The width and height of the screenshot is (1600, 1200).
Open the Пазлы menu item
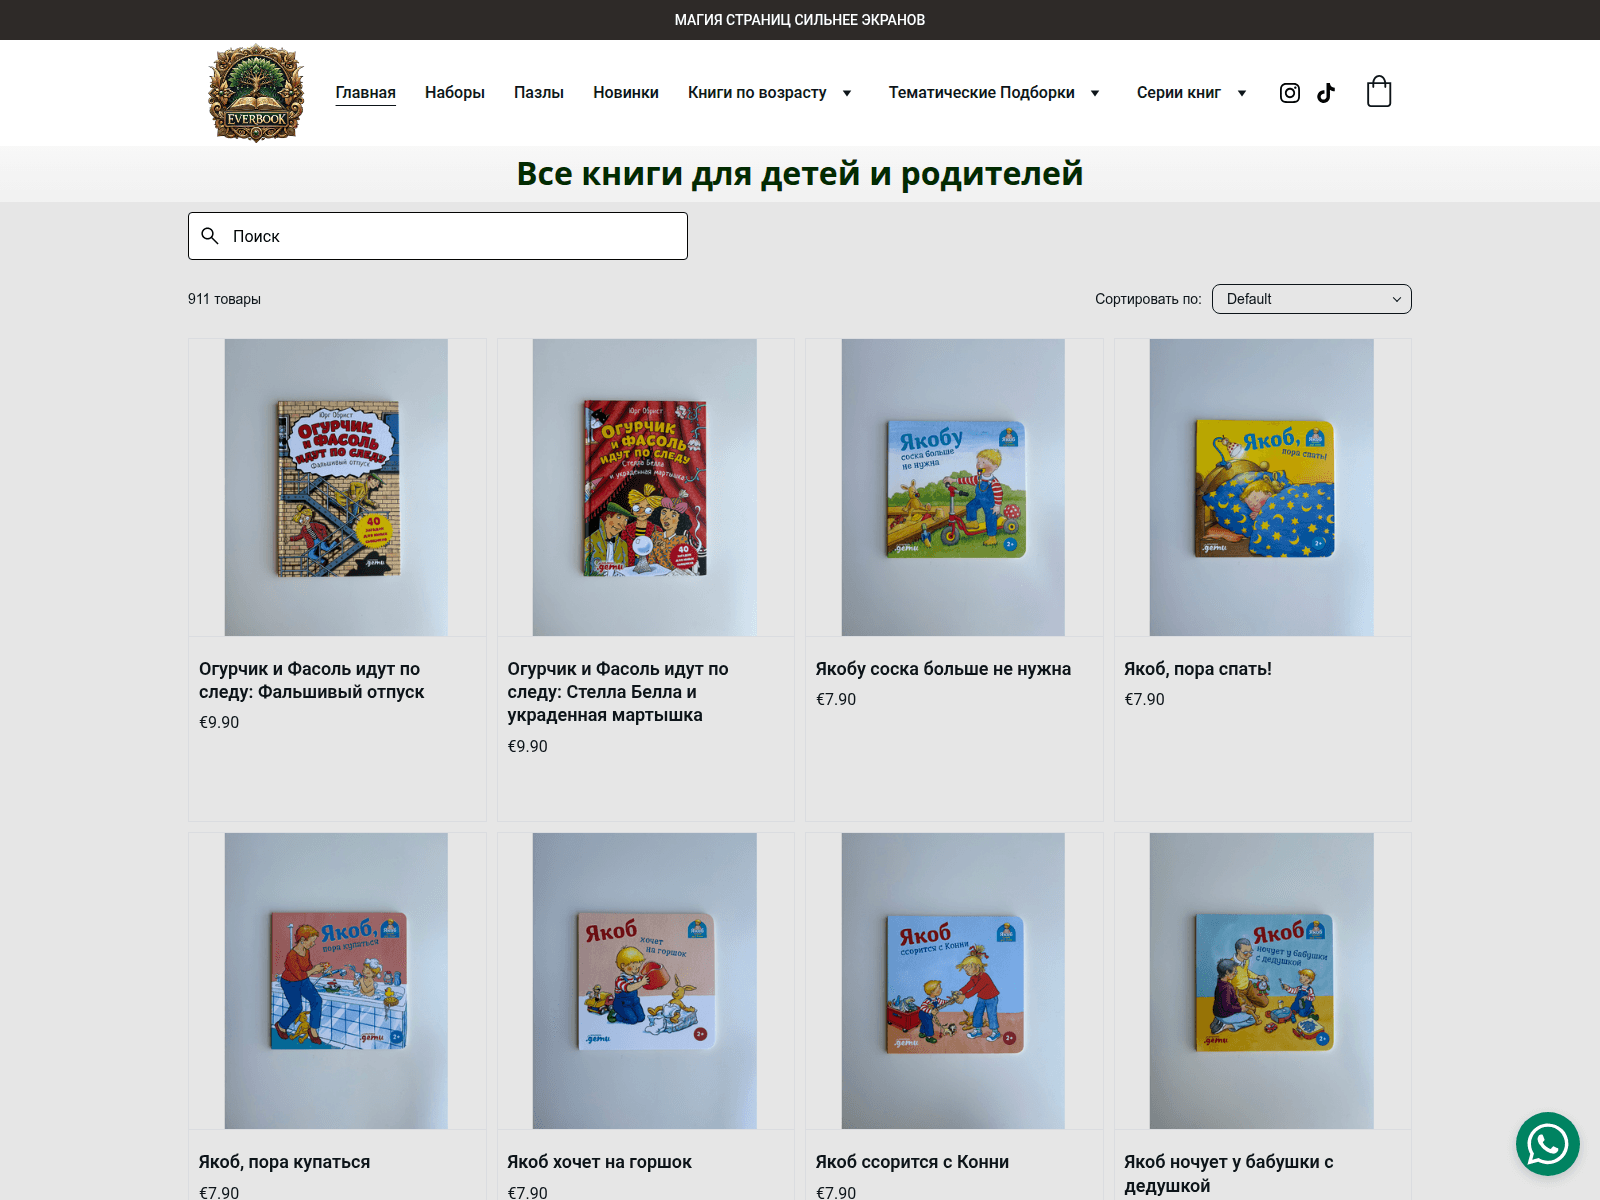click(x=539, y=92)
